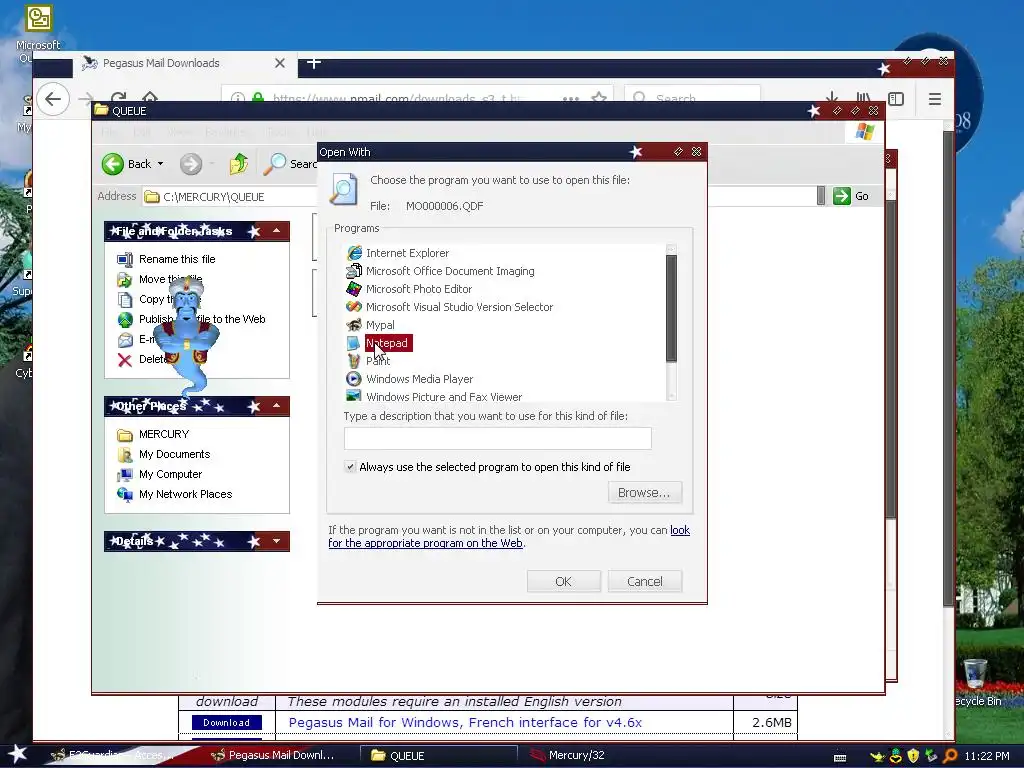The image size is (1024, 768).
Task: Click the Delete red X icon
Action: pyautogui.click(x=125, y=359)
